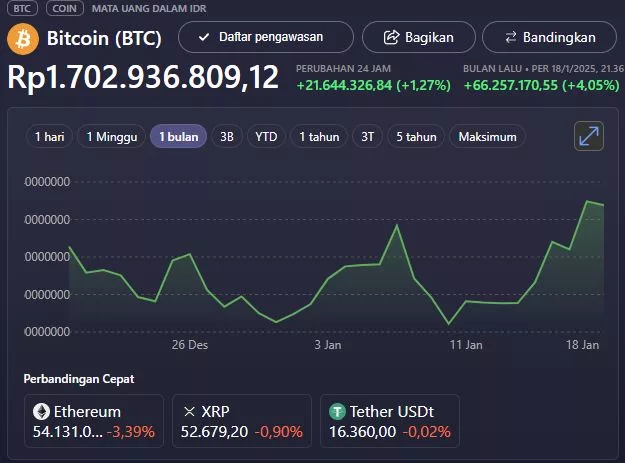Select the 1 Minggu time range
This screenshot has width=625, height=463.
(x=112, y=137)
